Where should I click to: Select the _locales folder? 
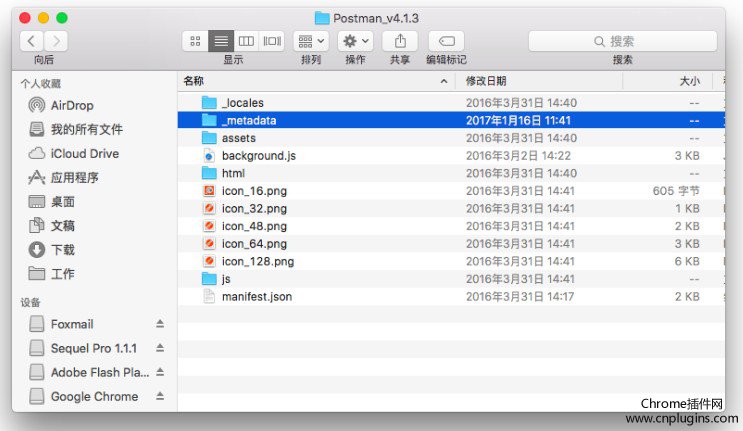pos(242,103)
